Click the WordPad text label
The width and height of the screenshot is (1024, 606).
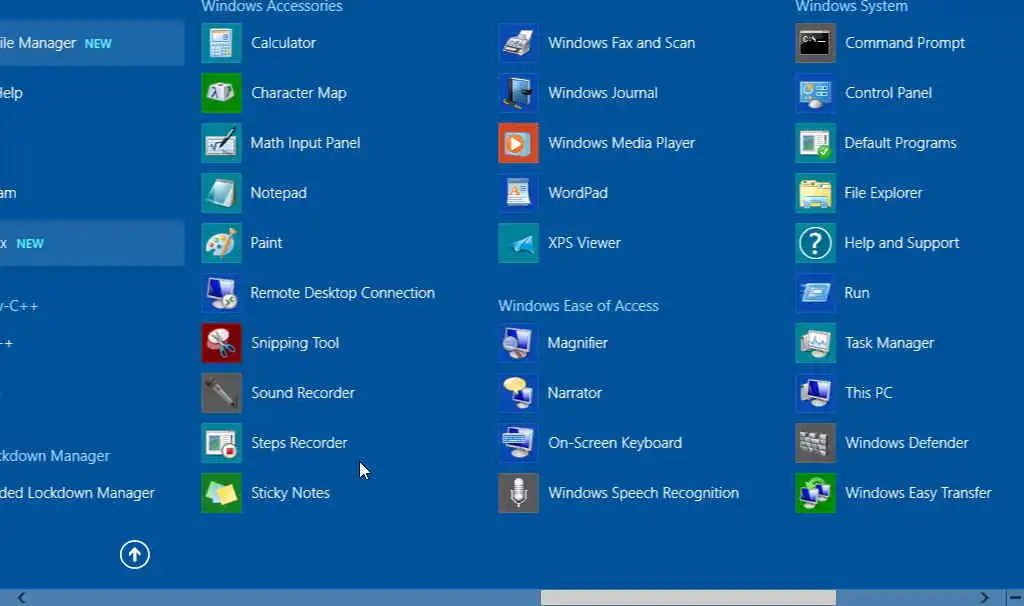click(x=578, y=193)
